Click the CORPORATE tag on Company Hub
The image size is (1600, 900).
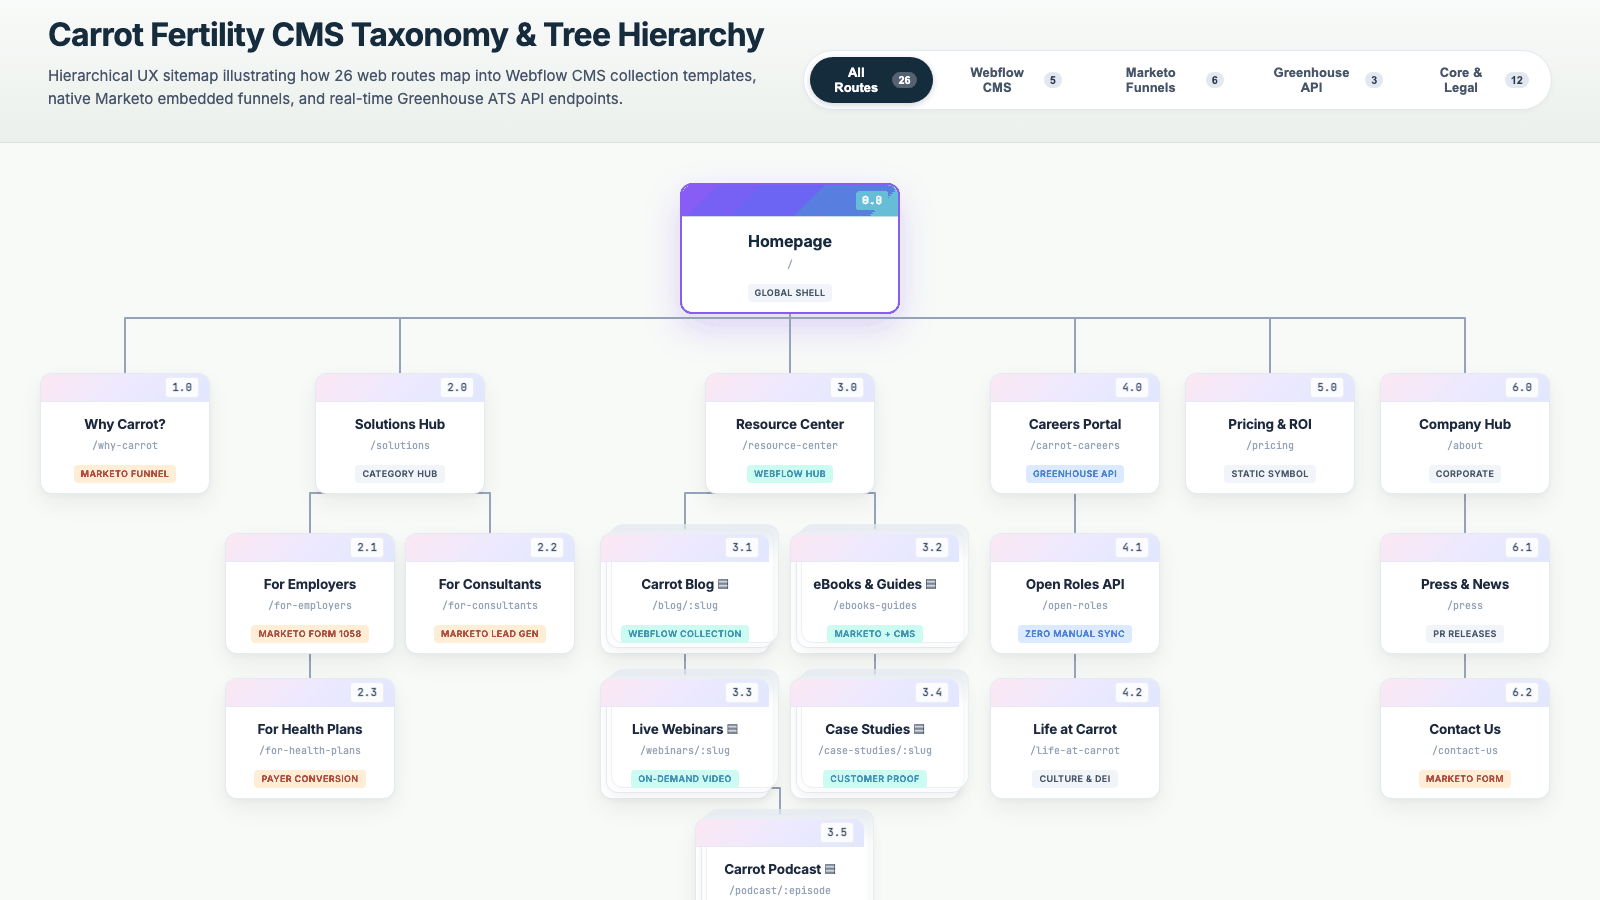click(x=1465, y=474)
